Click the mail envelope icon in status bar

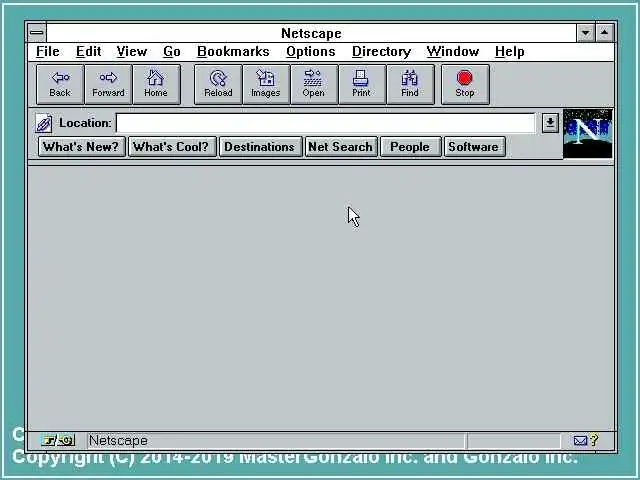[580, 440]
